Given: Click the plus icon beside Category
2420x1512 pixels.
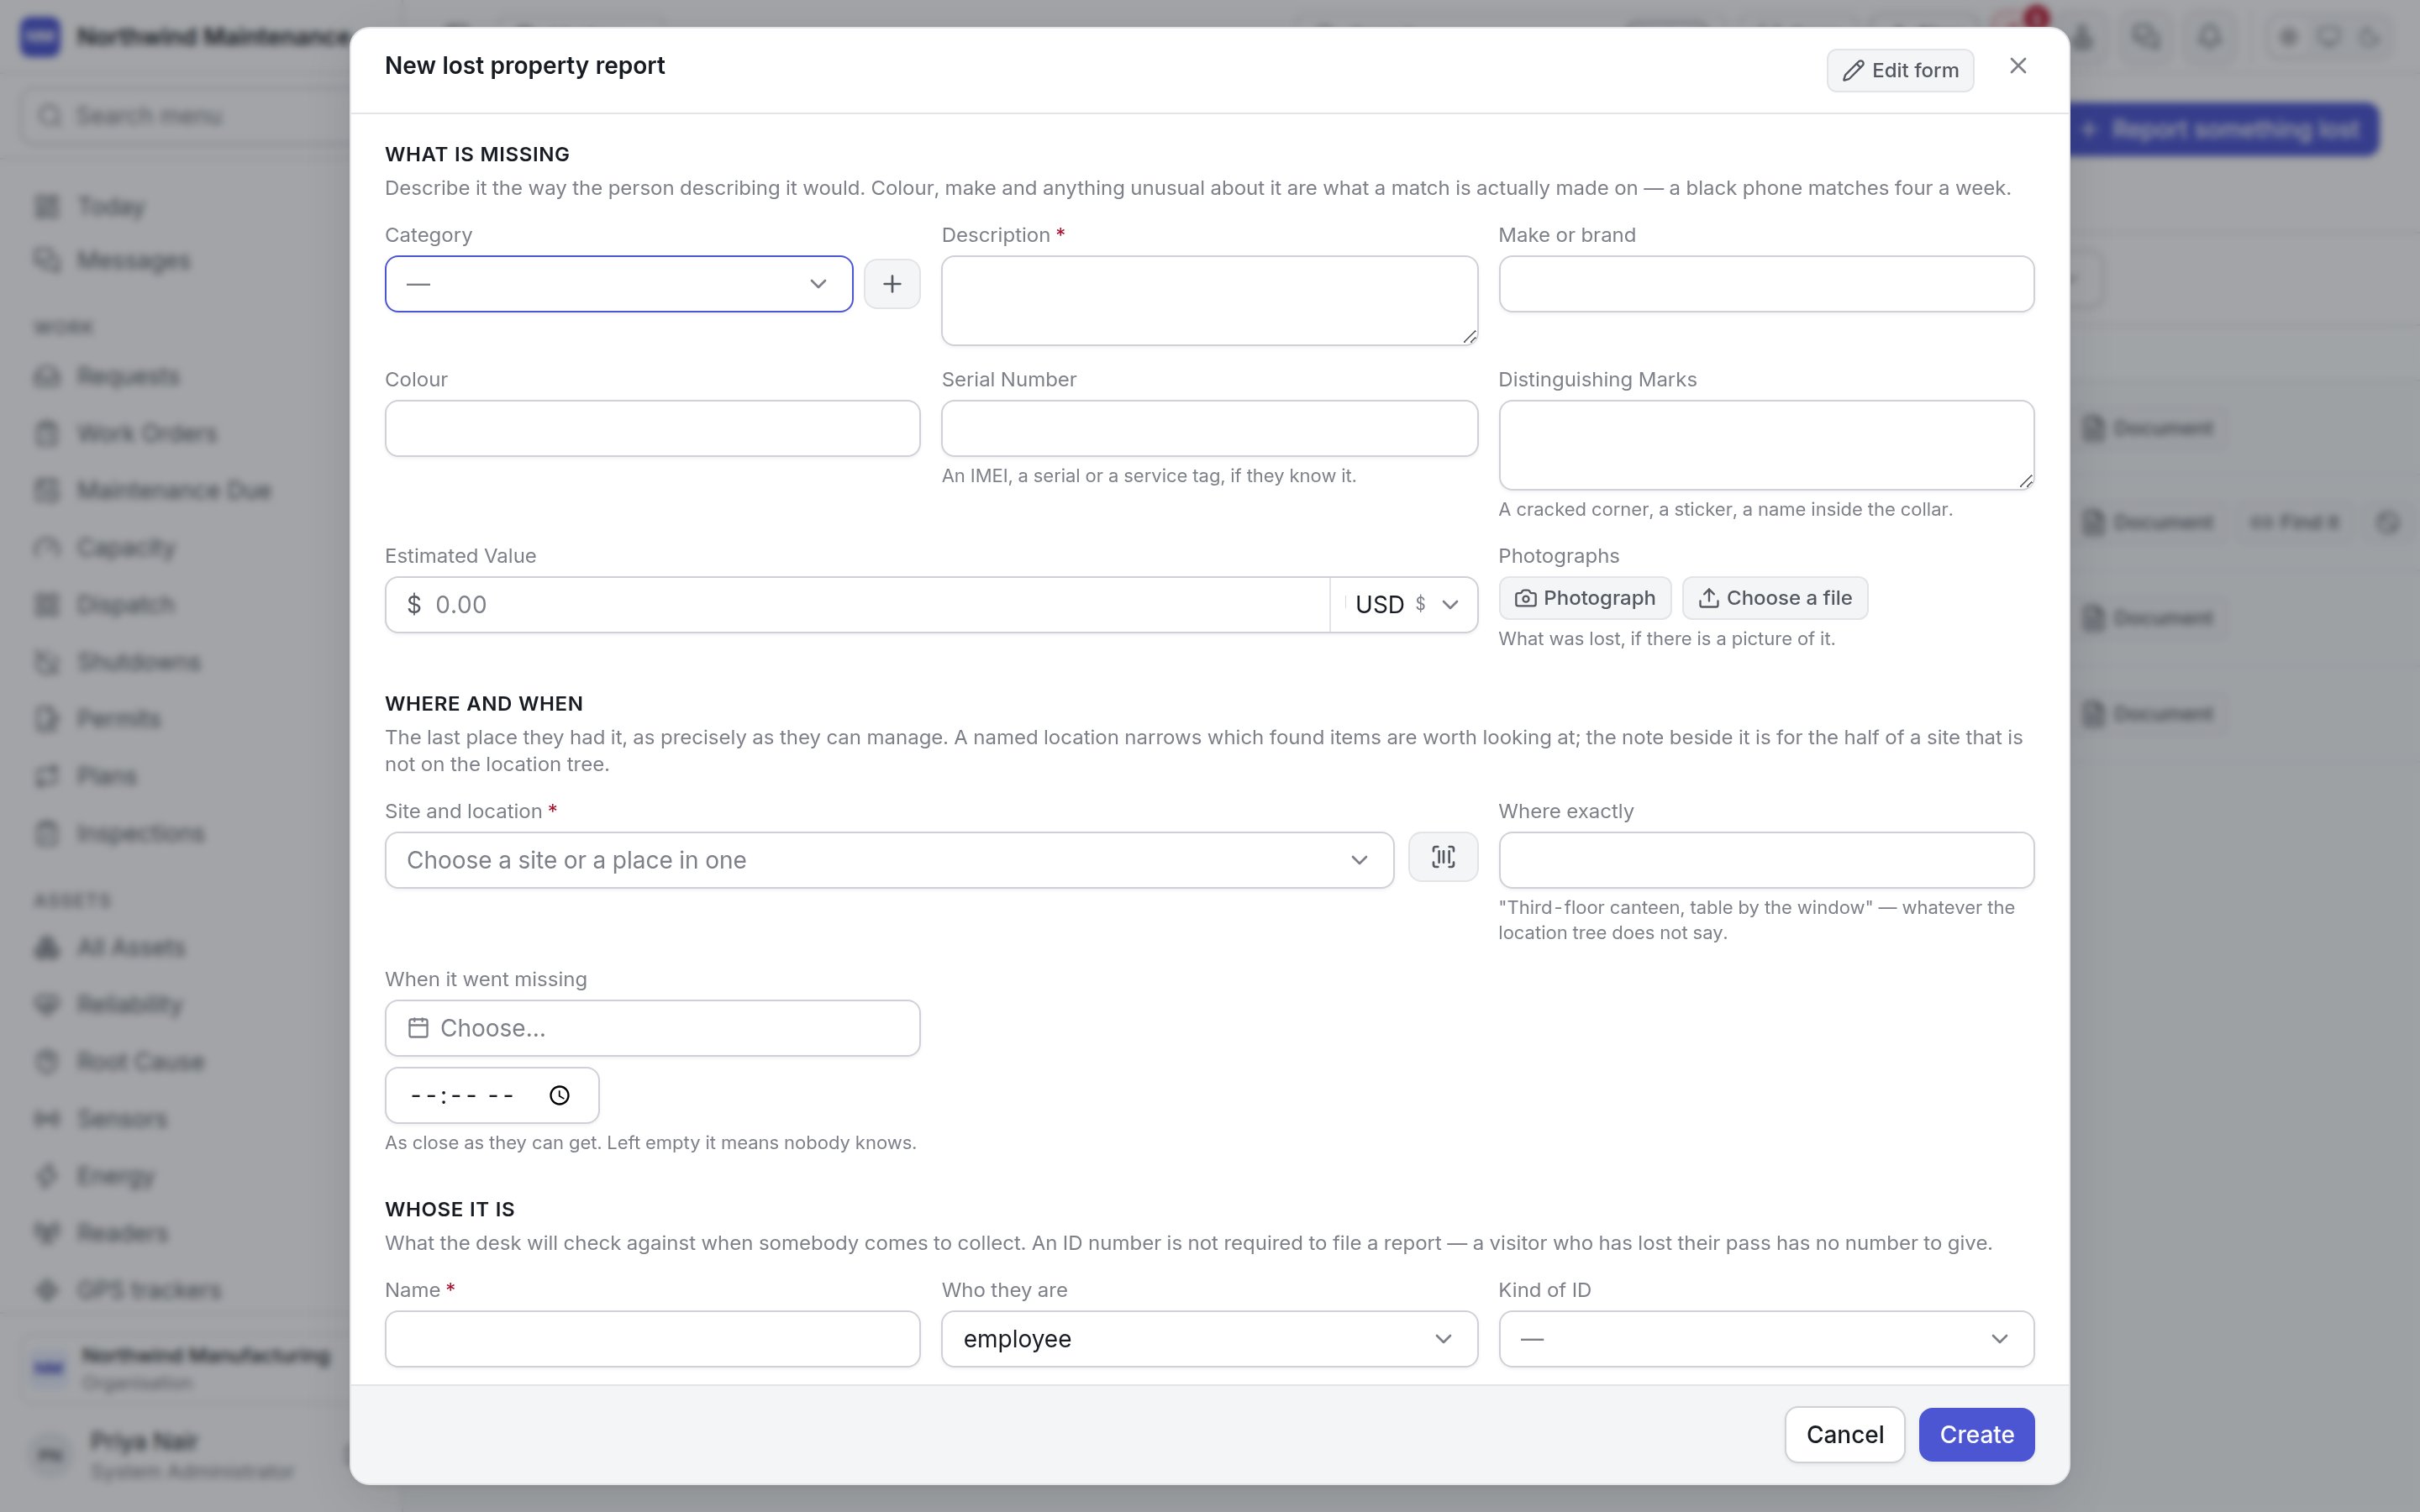Looking at the screenshot, I should [891, 284].
